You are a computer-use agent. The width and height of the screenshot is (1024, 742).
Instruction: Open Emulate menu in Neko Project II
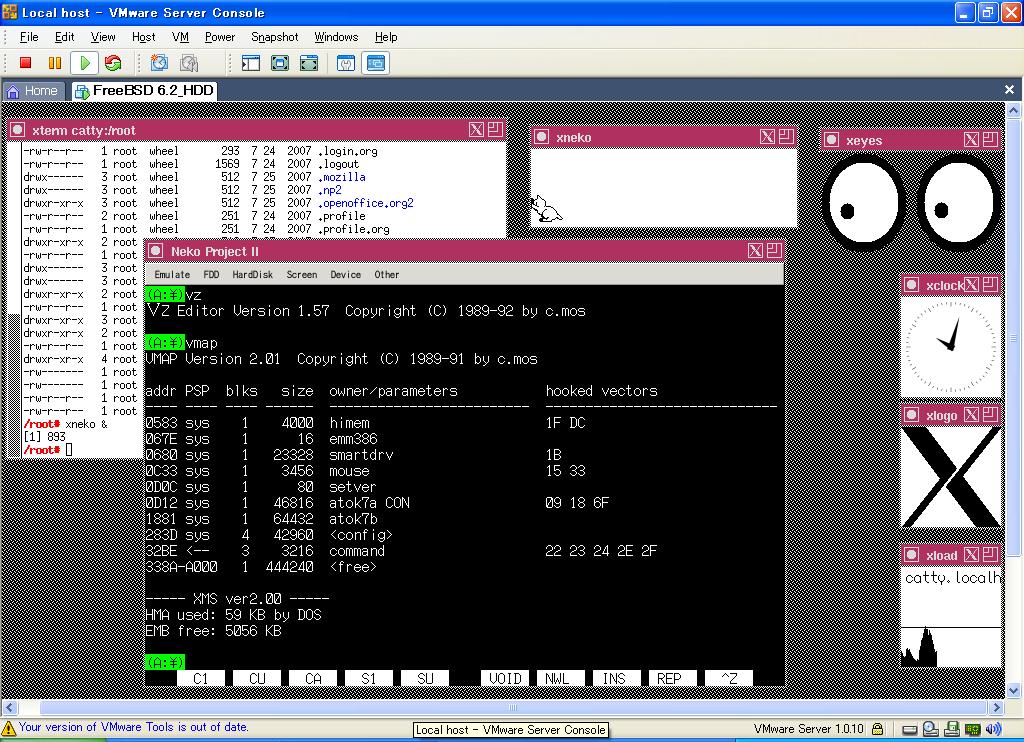click(172, 274)
